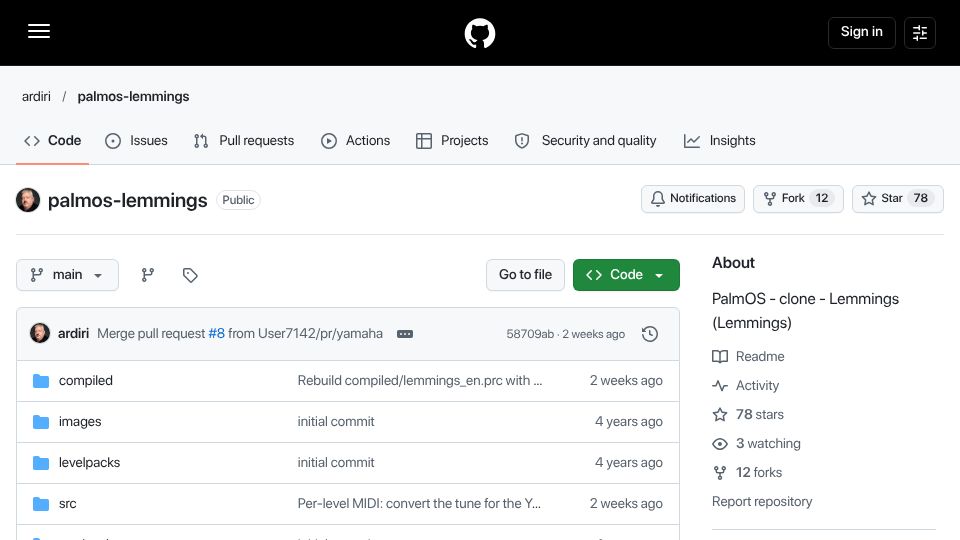Switch to the Issues tab
The height and width of the screenshot is (540, 960).
pyautogui.click(x=136, y=141)
